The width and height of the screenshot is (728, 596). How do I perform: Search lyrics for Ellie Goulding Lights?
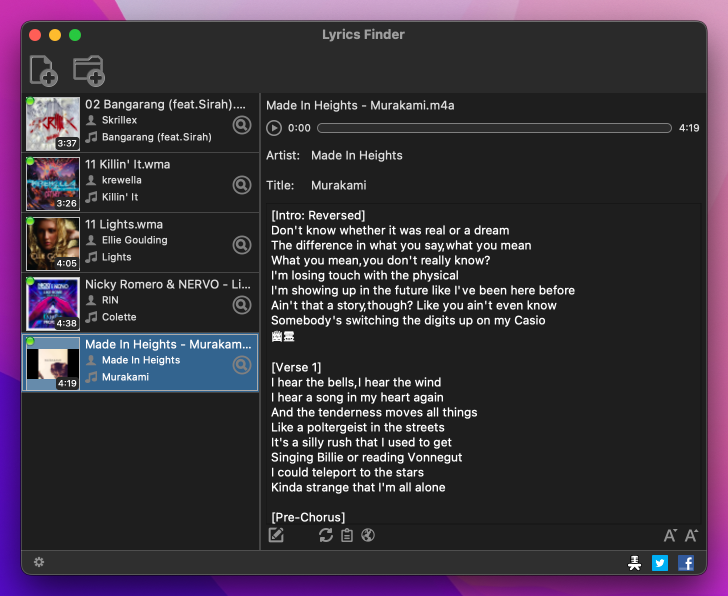pyautogui.click(x=242, y=245)
